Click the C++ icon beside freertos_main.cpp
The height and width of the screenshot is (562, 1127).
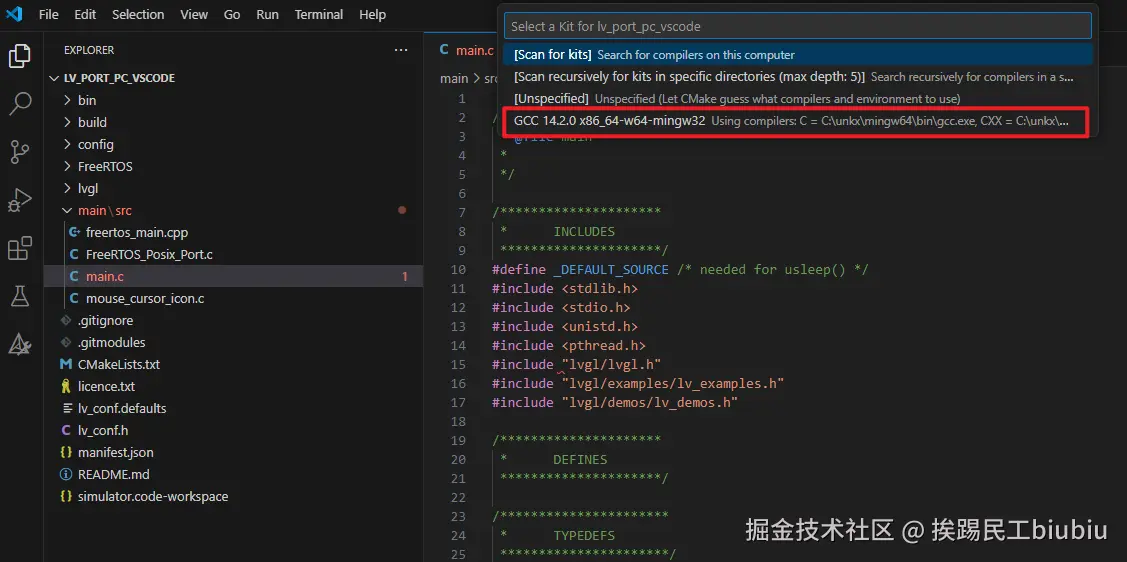tap(73, 232)
